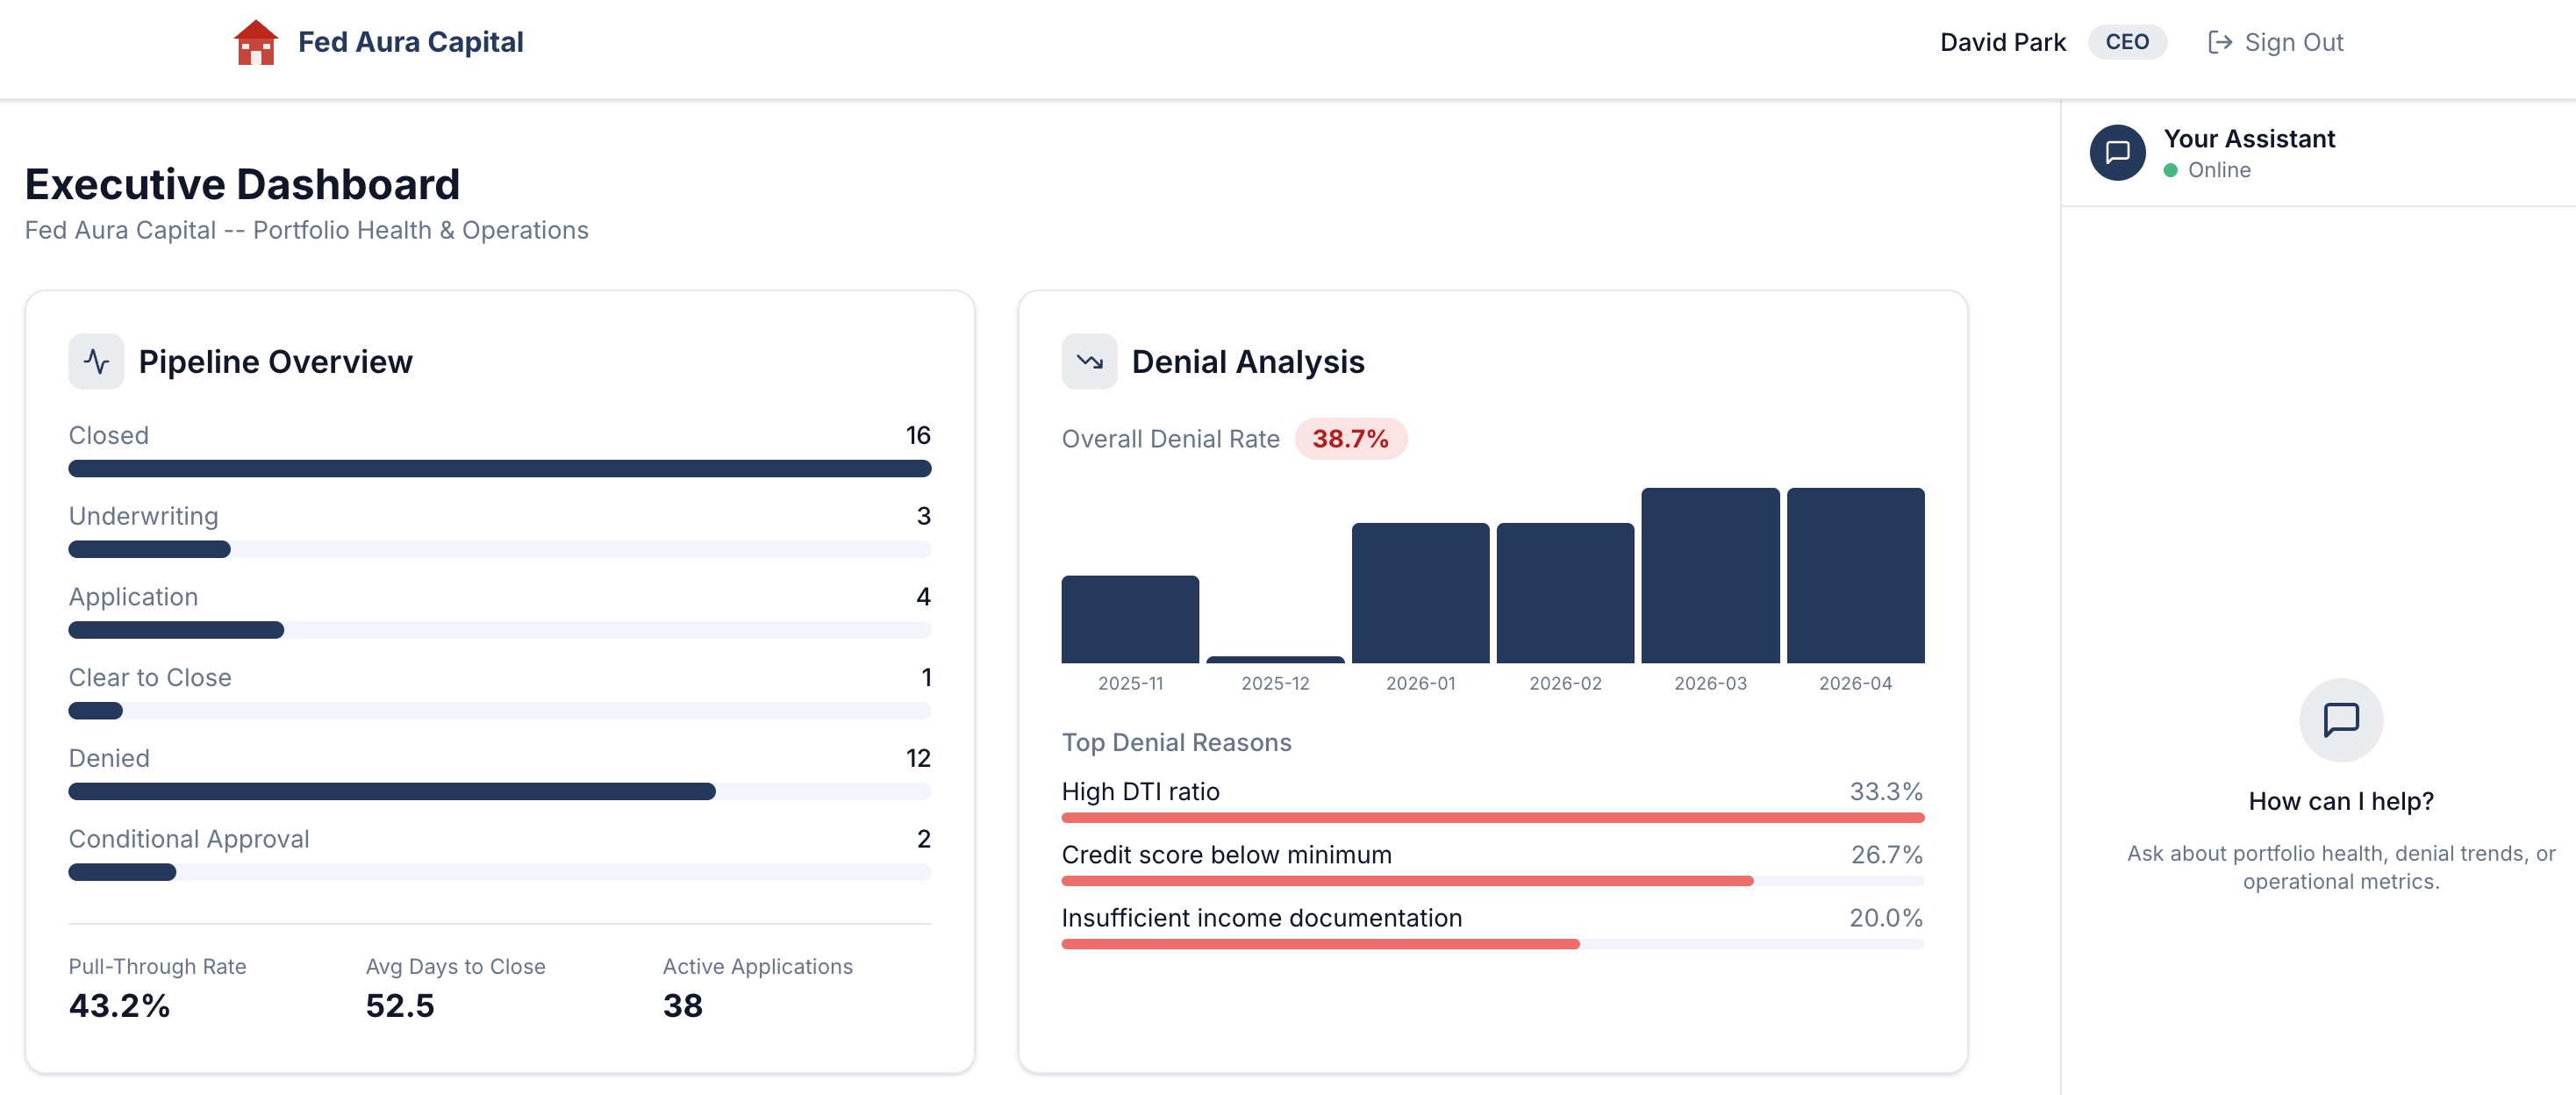Click the Denial Analysis trending-down icon

[x=1089, y=361]
